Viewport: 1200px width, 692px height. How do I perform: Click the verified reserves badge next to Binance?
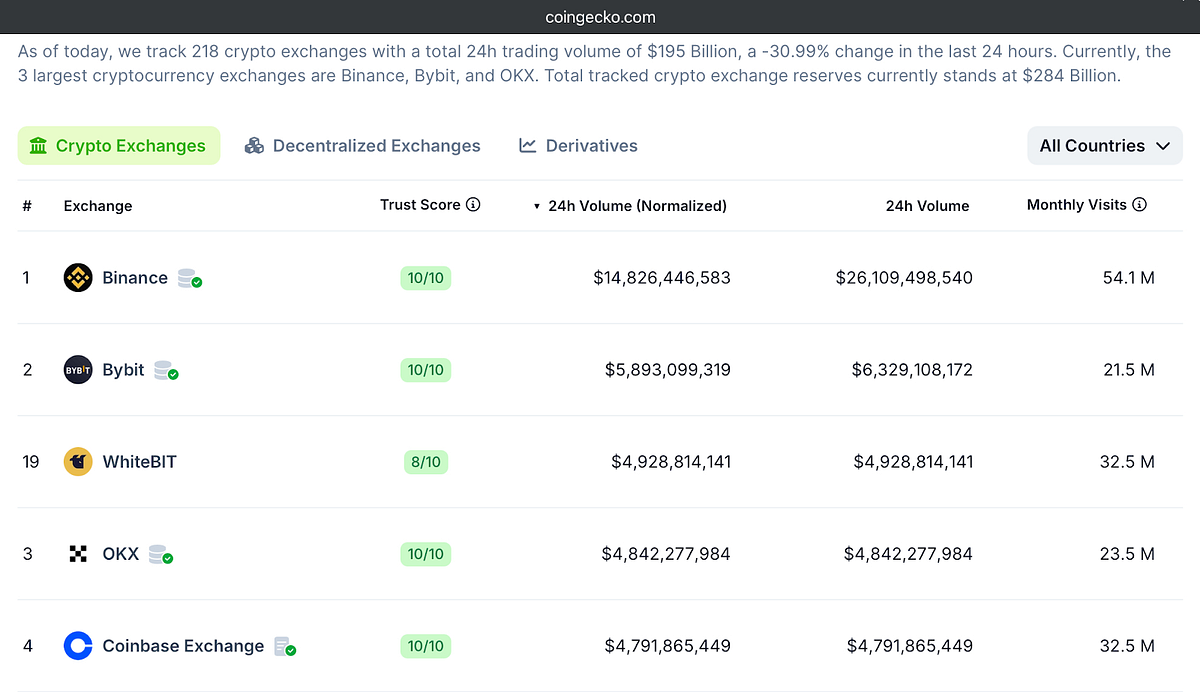[x=189, y=278]
